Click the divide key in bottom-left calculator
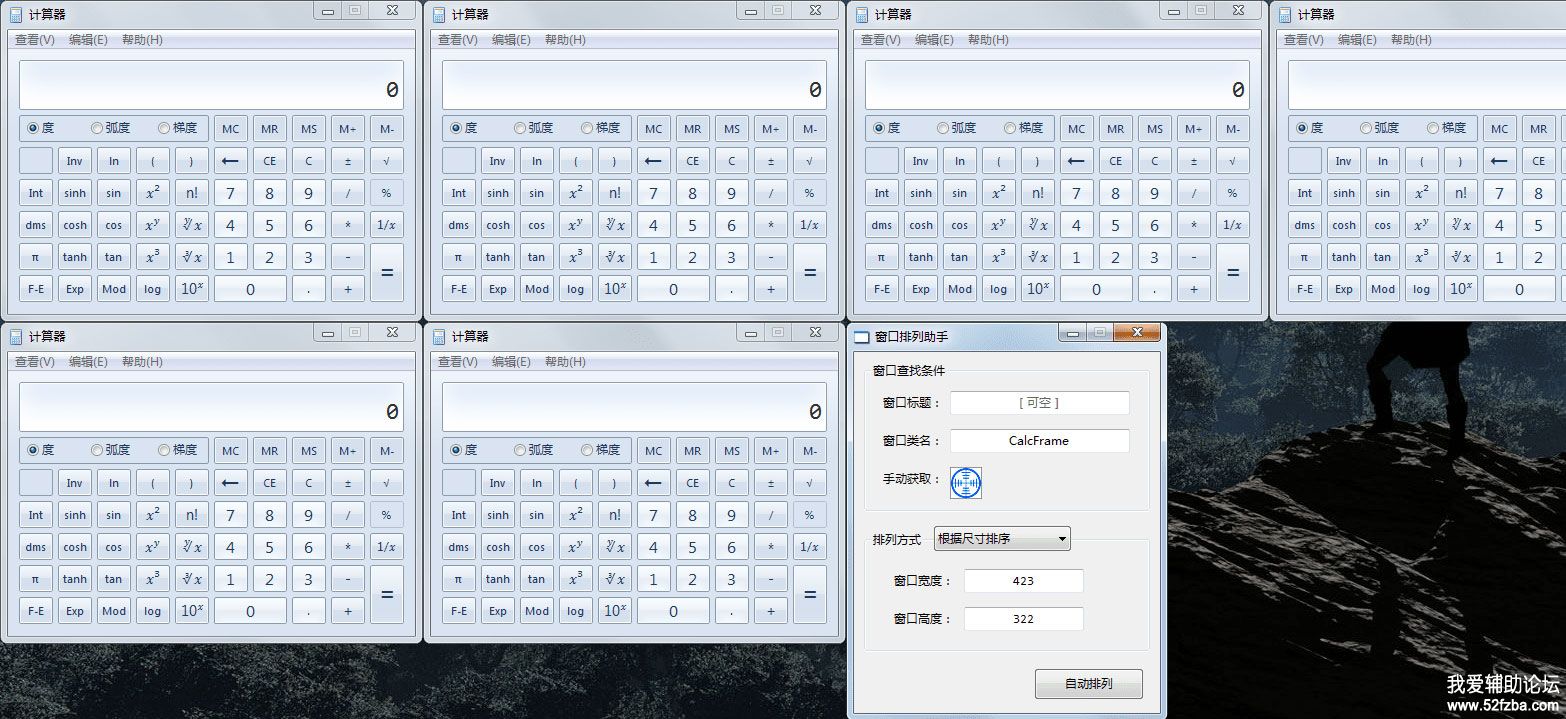The image size is (1566, 719). click(347, 515)
